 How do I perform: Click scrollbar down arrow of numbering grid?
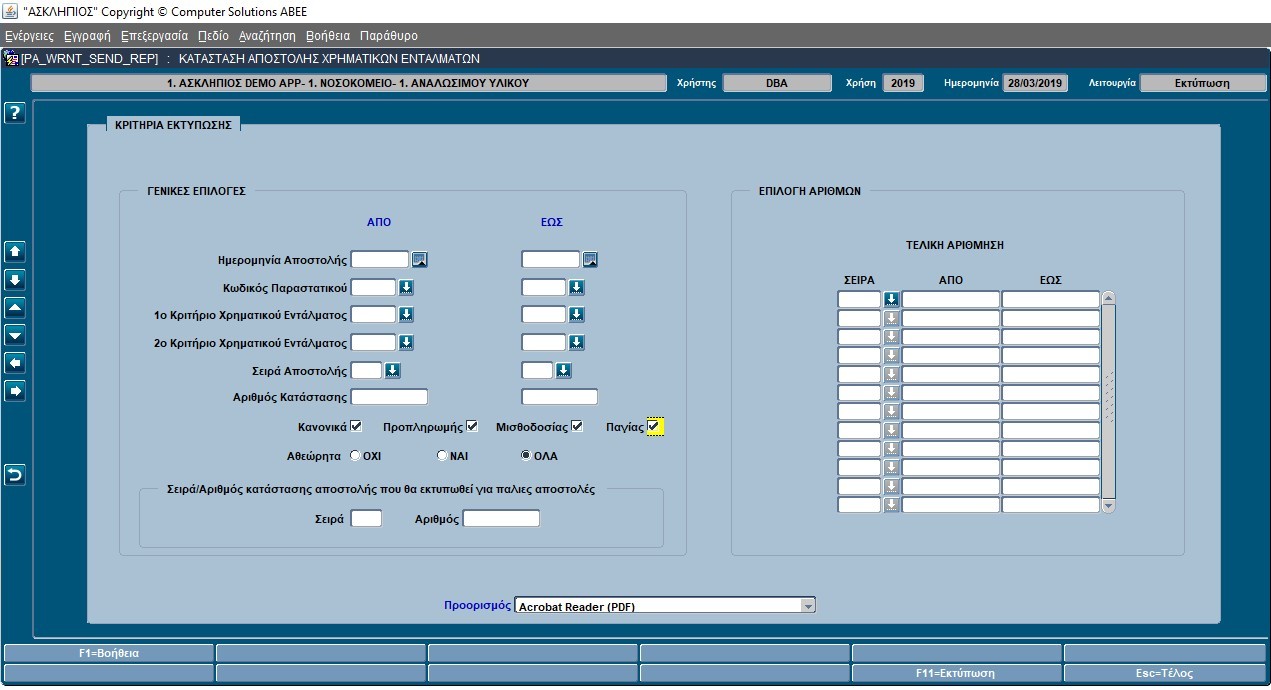(x=1108, y=506)
